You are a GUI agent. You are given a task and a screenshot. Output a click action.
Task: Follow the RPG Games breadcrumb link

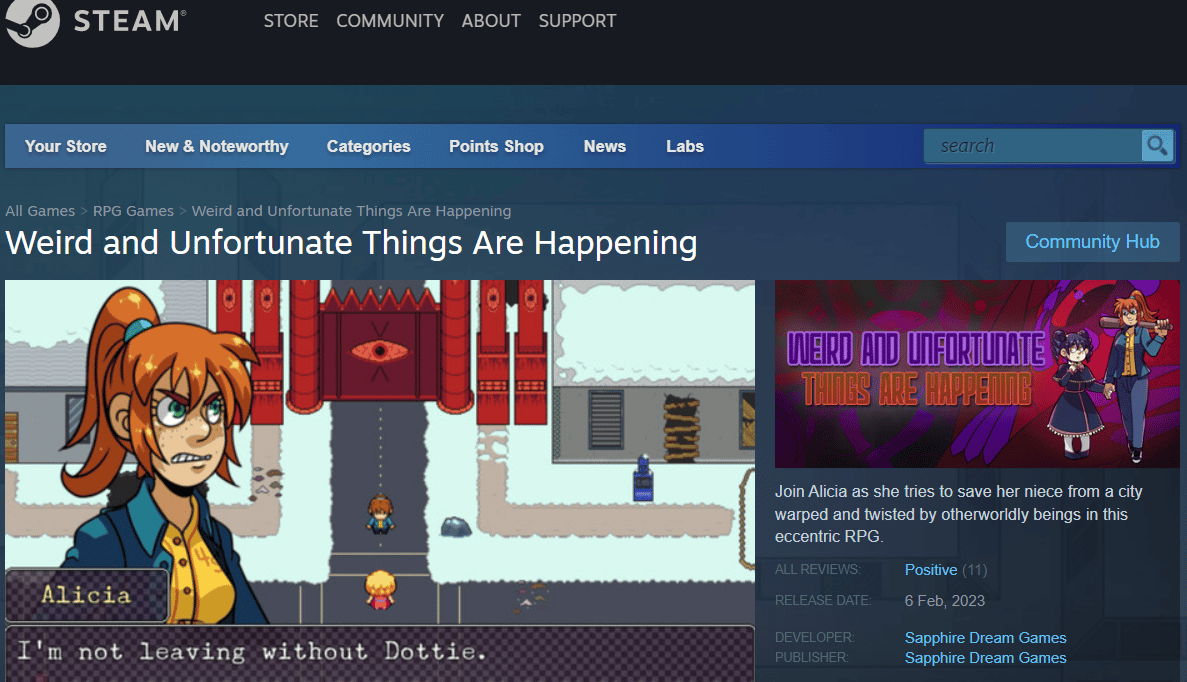coord(133,211)
